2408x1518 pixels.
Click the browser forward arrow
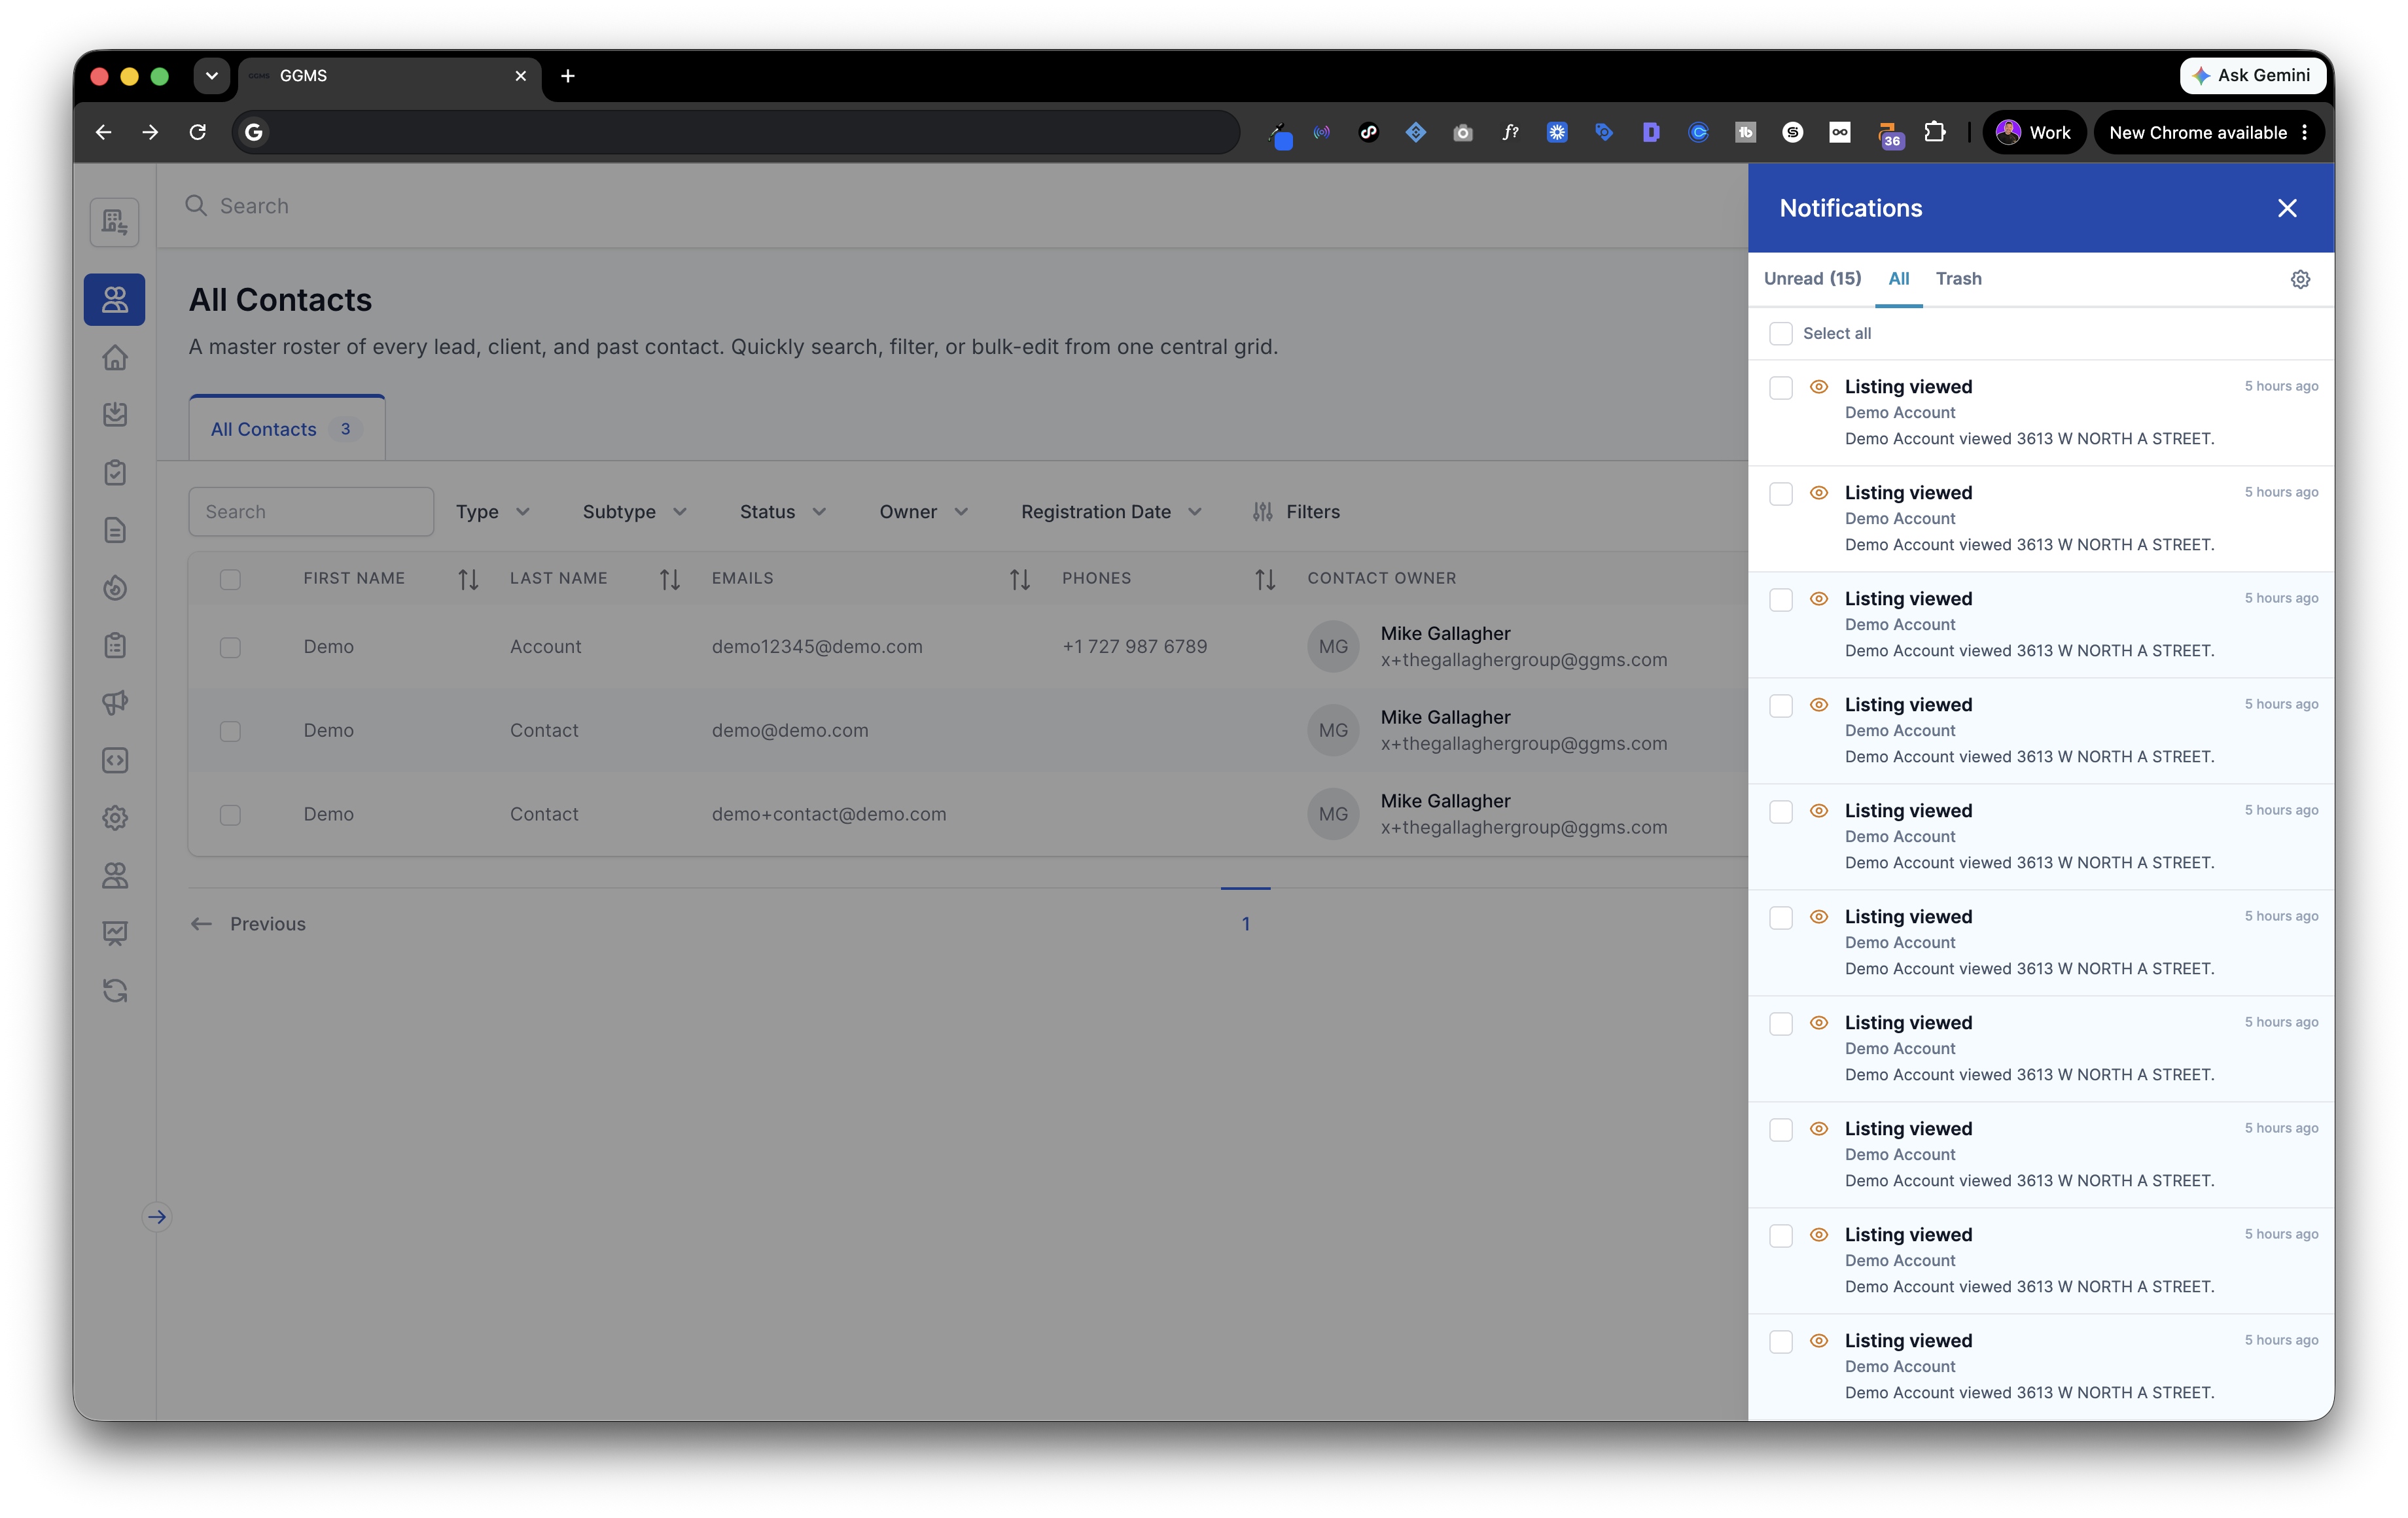point(150,132)
